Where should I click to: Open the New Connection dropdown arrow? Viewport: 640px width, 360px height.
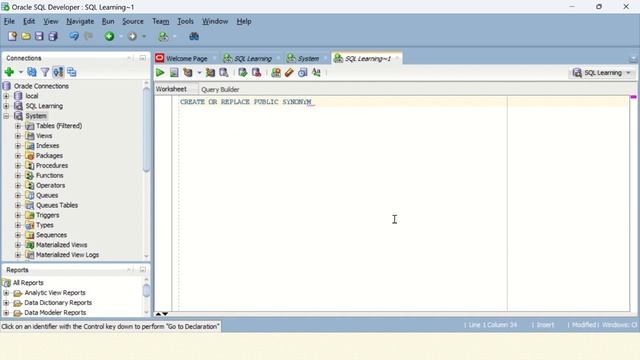[21, 72]
